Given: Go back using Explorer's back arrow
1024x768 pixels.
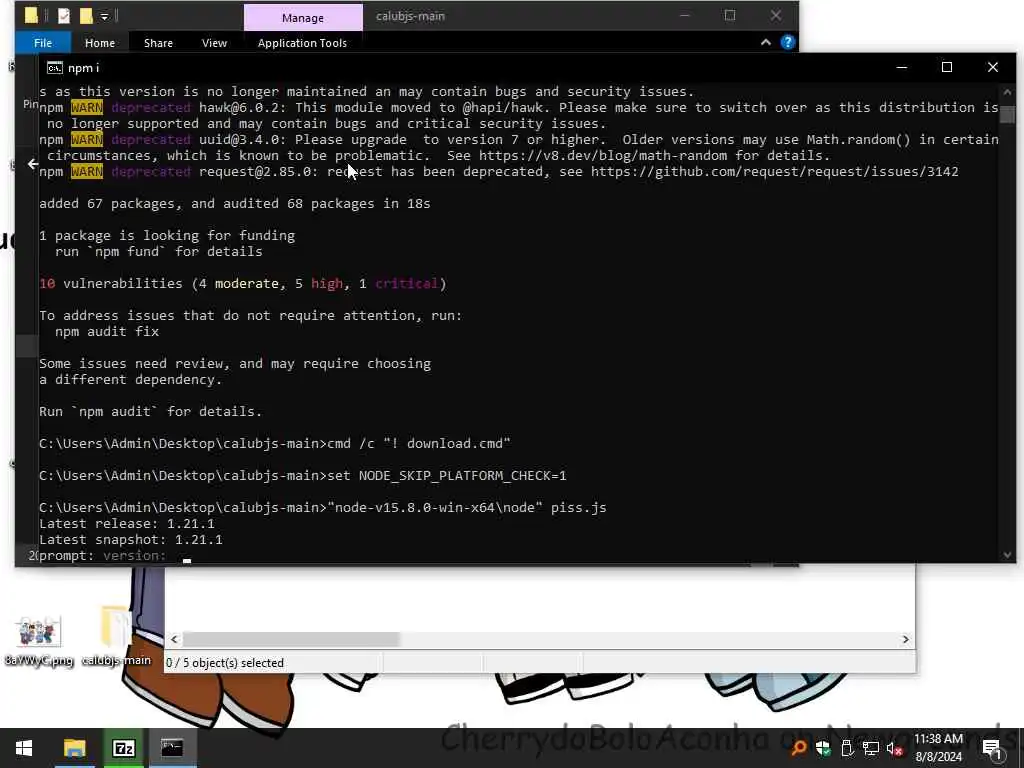Looking at the screenshot, I should click(x=33, y=164).
